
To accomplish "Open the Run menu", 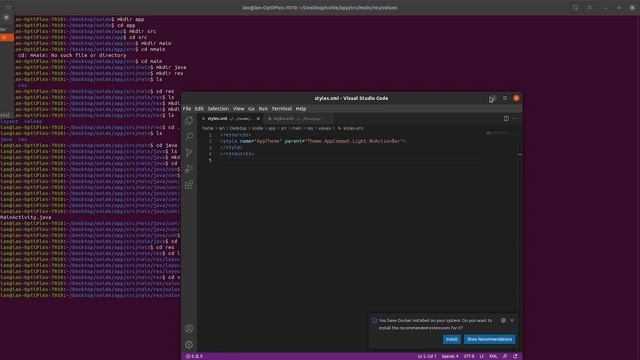I will (x=263, y=109).
